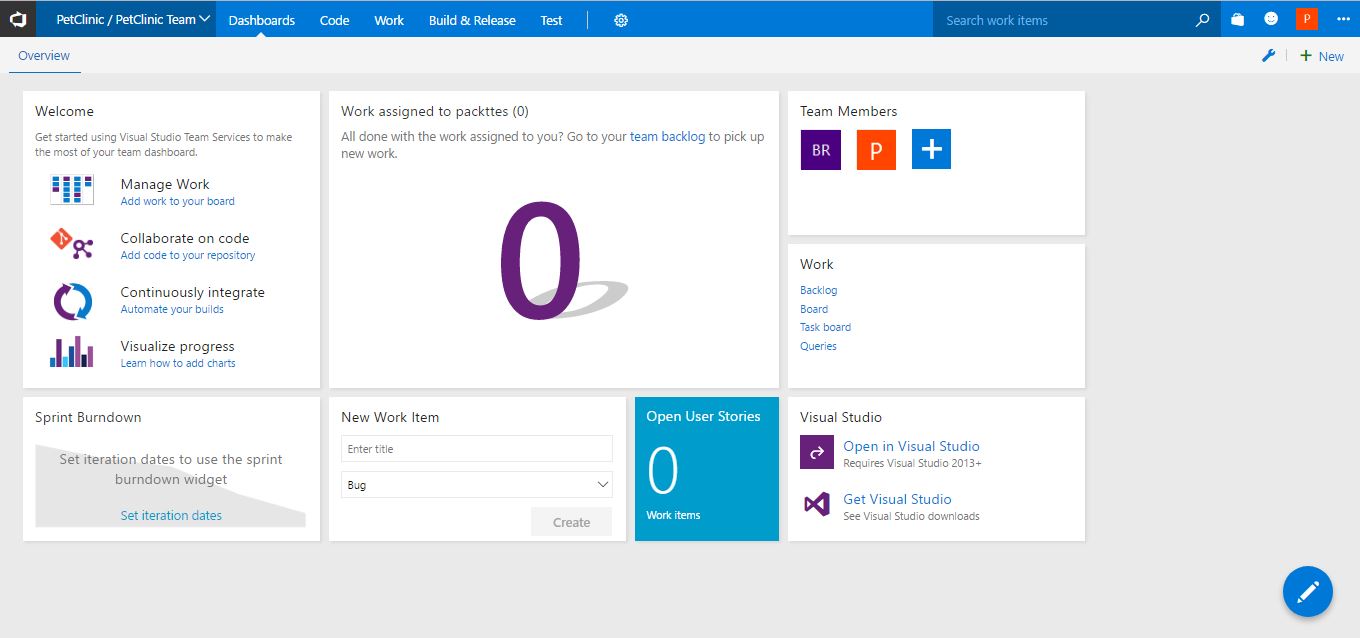Image resolution: width=1360 pixels, height=638 pixels.
Task: Click the See Visual Studio downloads text
Action: tap(911, 516)
